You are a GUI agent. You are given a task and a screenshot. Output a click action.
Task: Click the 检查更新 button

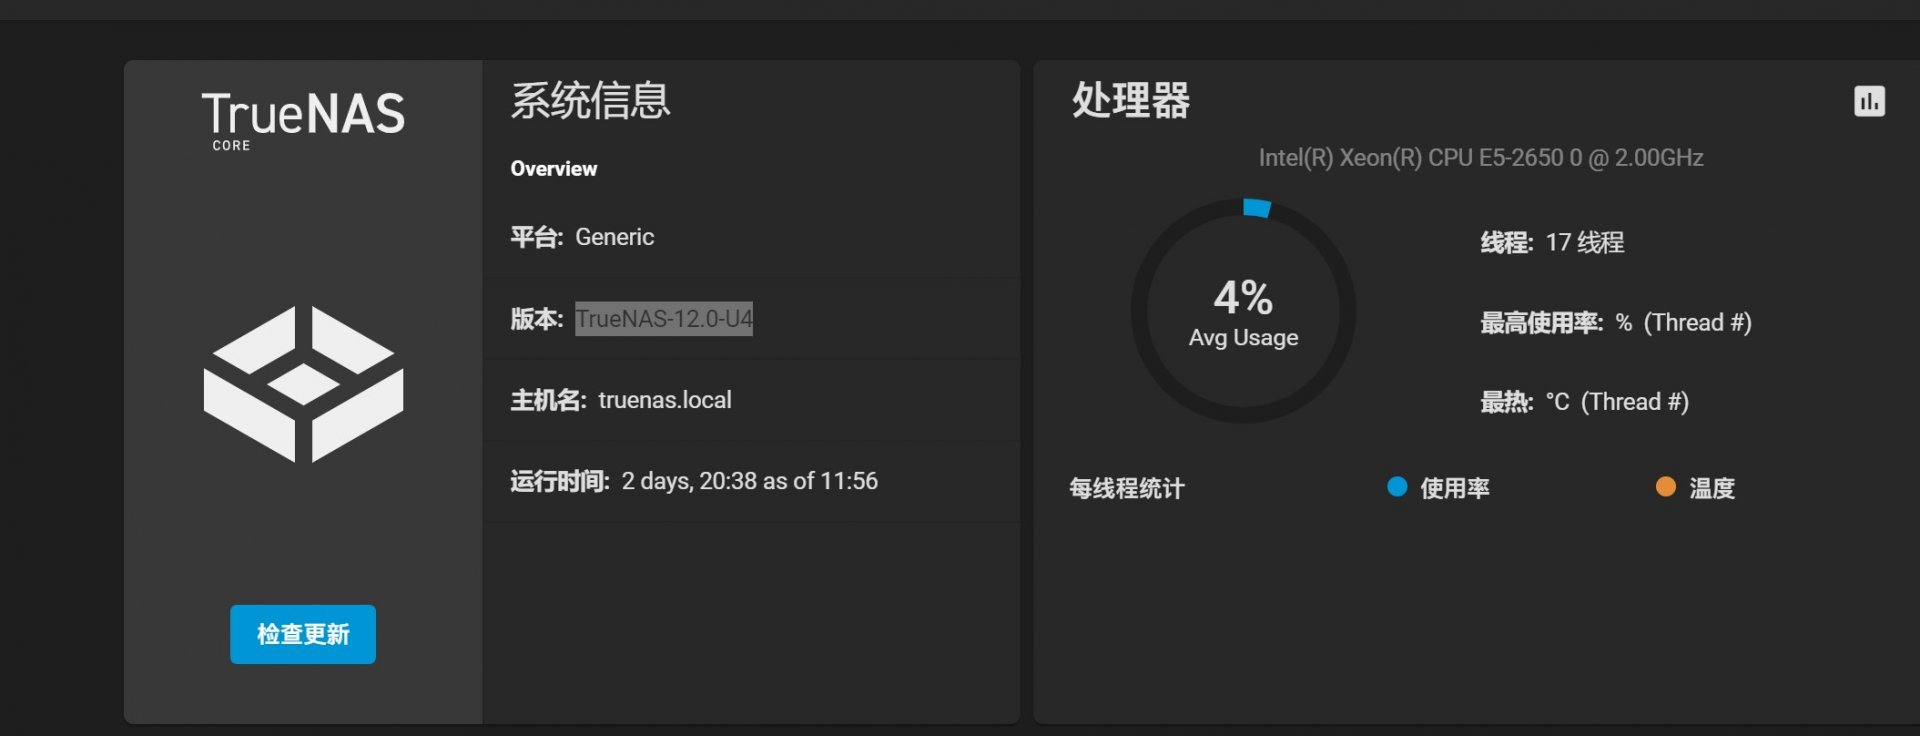303,634
